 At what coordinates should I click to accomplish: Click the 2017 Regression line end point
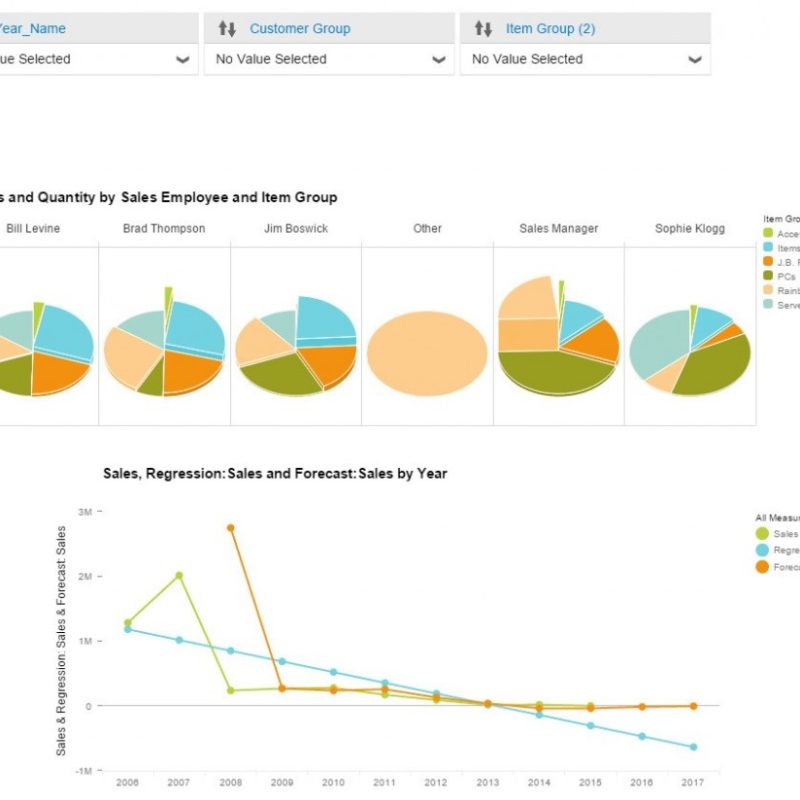[x=693, y=747]
